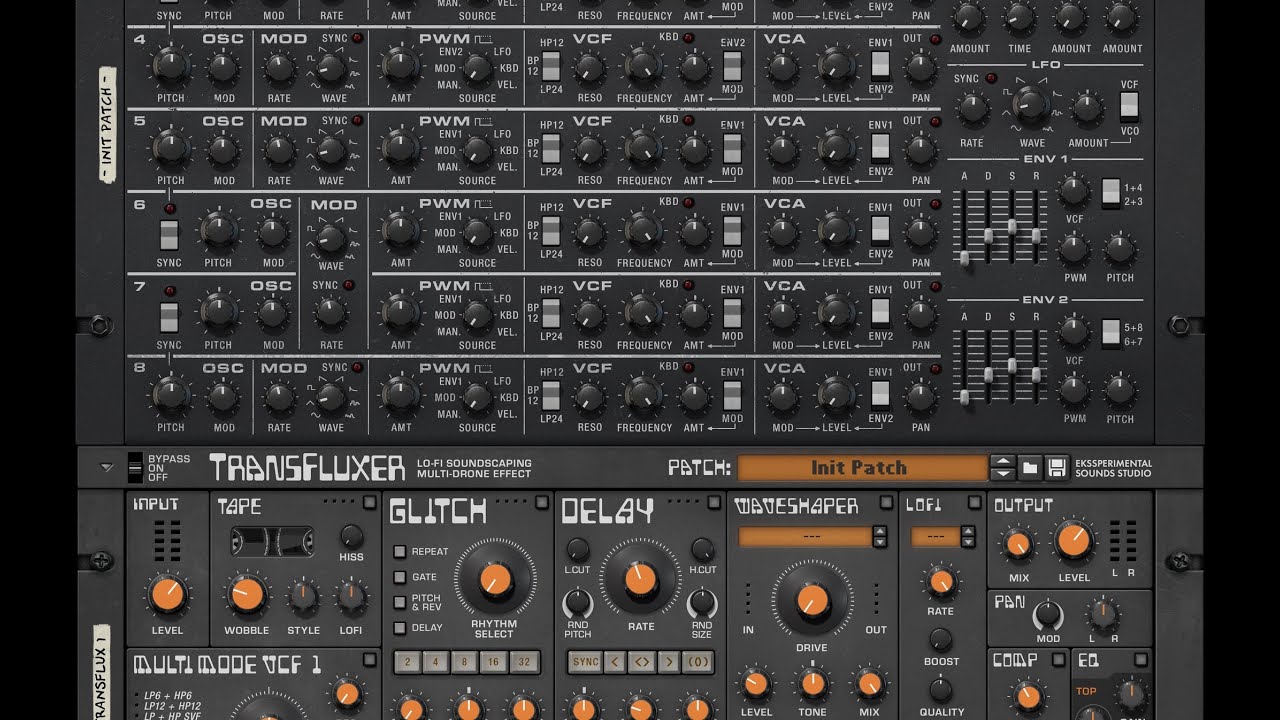
Task: Toggle the ENV 2 5+8 / 6+7 switch
Action: 1111,333
